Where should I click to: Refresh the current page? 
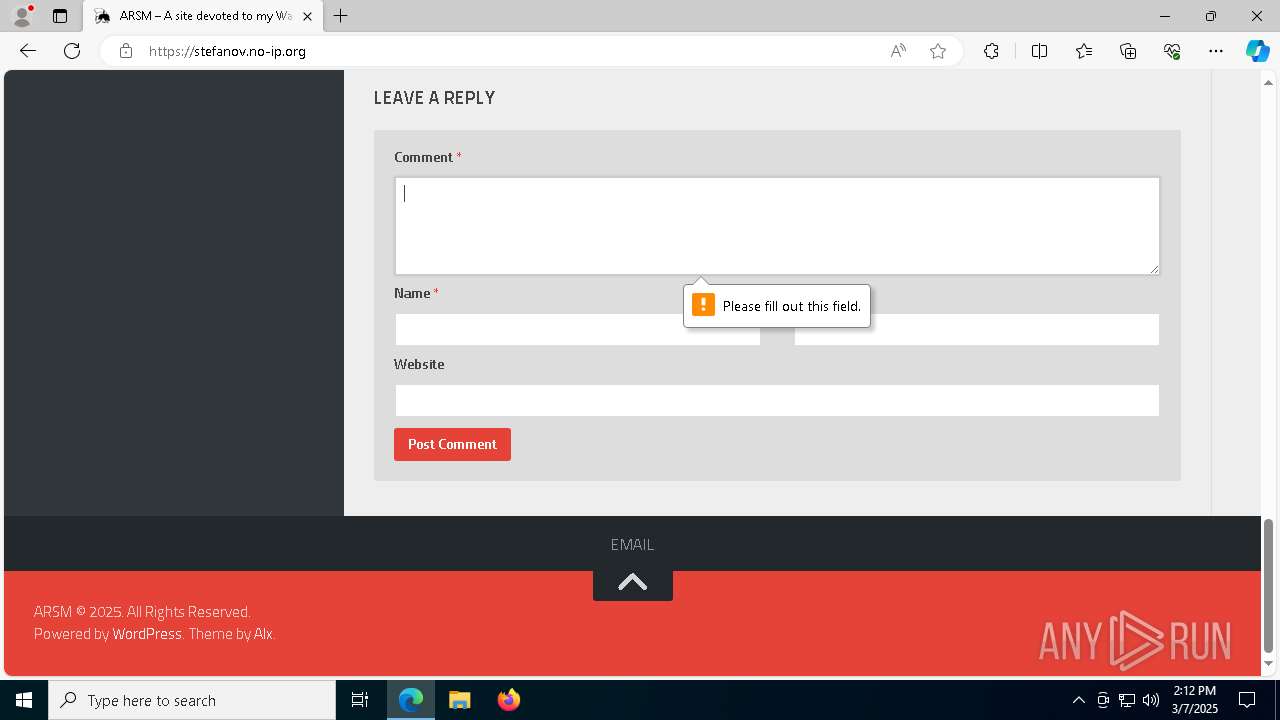click(72, 51)
